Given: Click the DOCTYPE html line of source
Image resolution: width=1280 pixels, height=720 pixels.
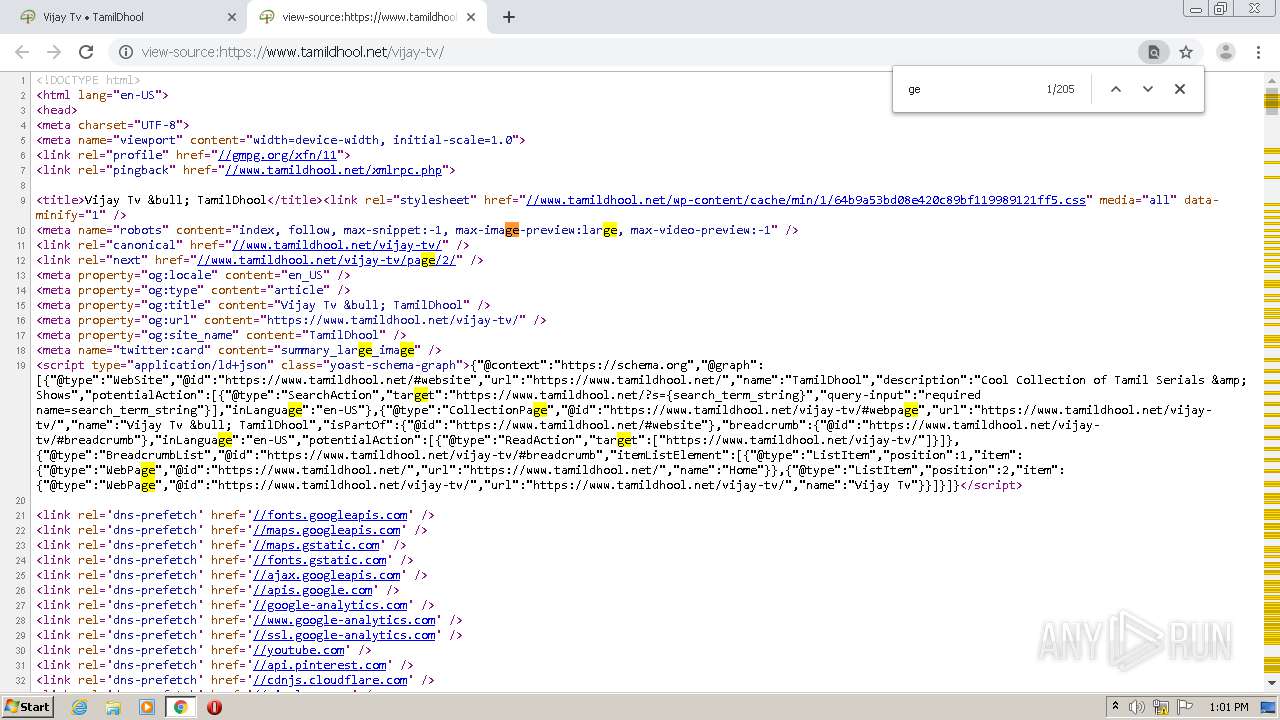Looking at the screenshot, I should pos(88,80).
